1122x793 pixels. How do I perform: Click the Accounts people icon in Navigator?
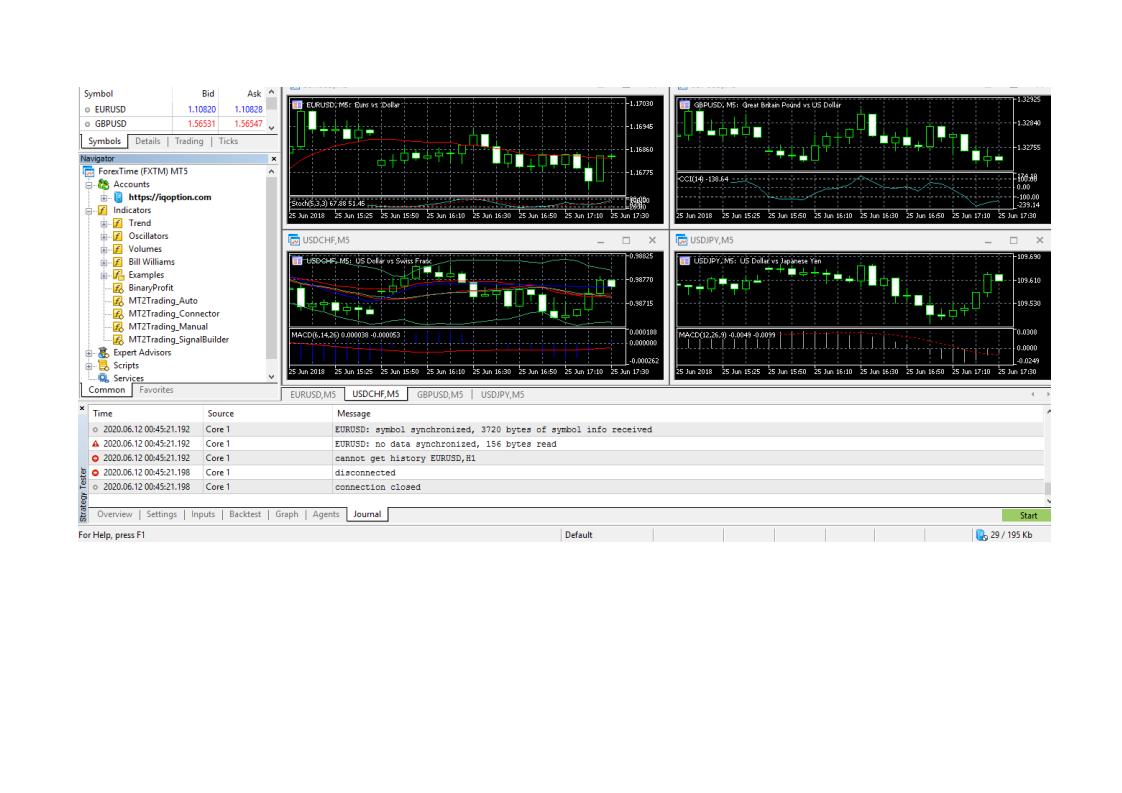104,185
